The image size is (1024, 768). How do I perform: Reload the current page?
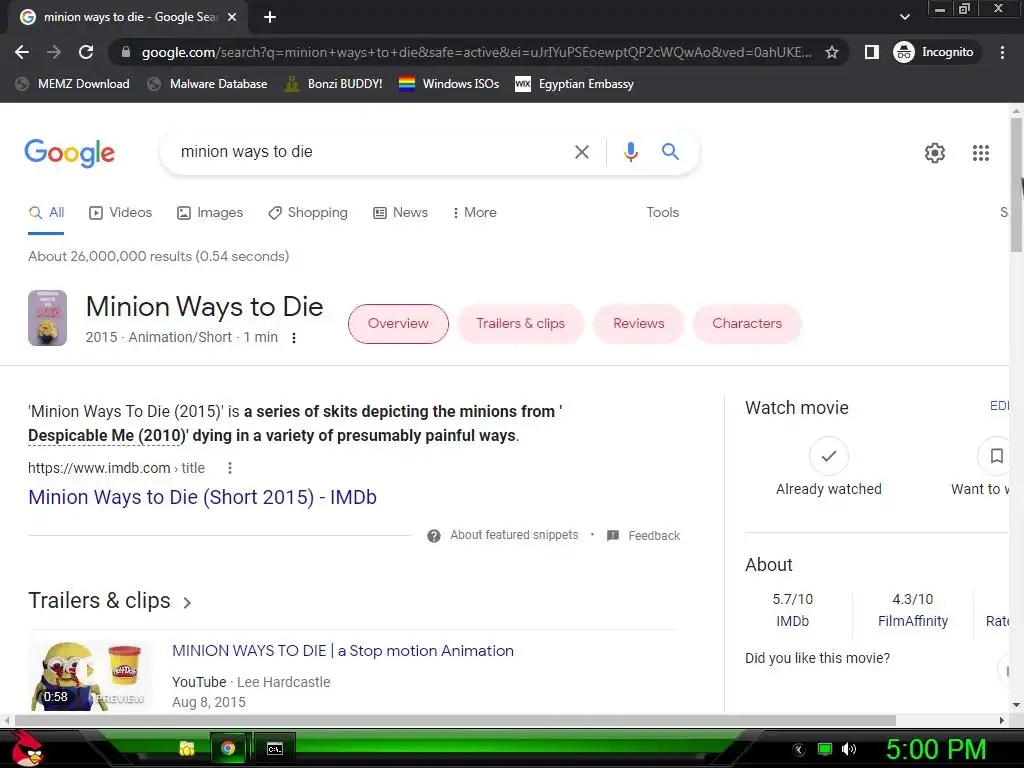pyautogui.click(x=86, y=52)
